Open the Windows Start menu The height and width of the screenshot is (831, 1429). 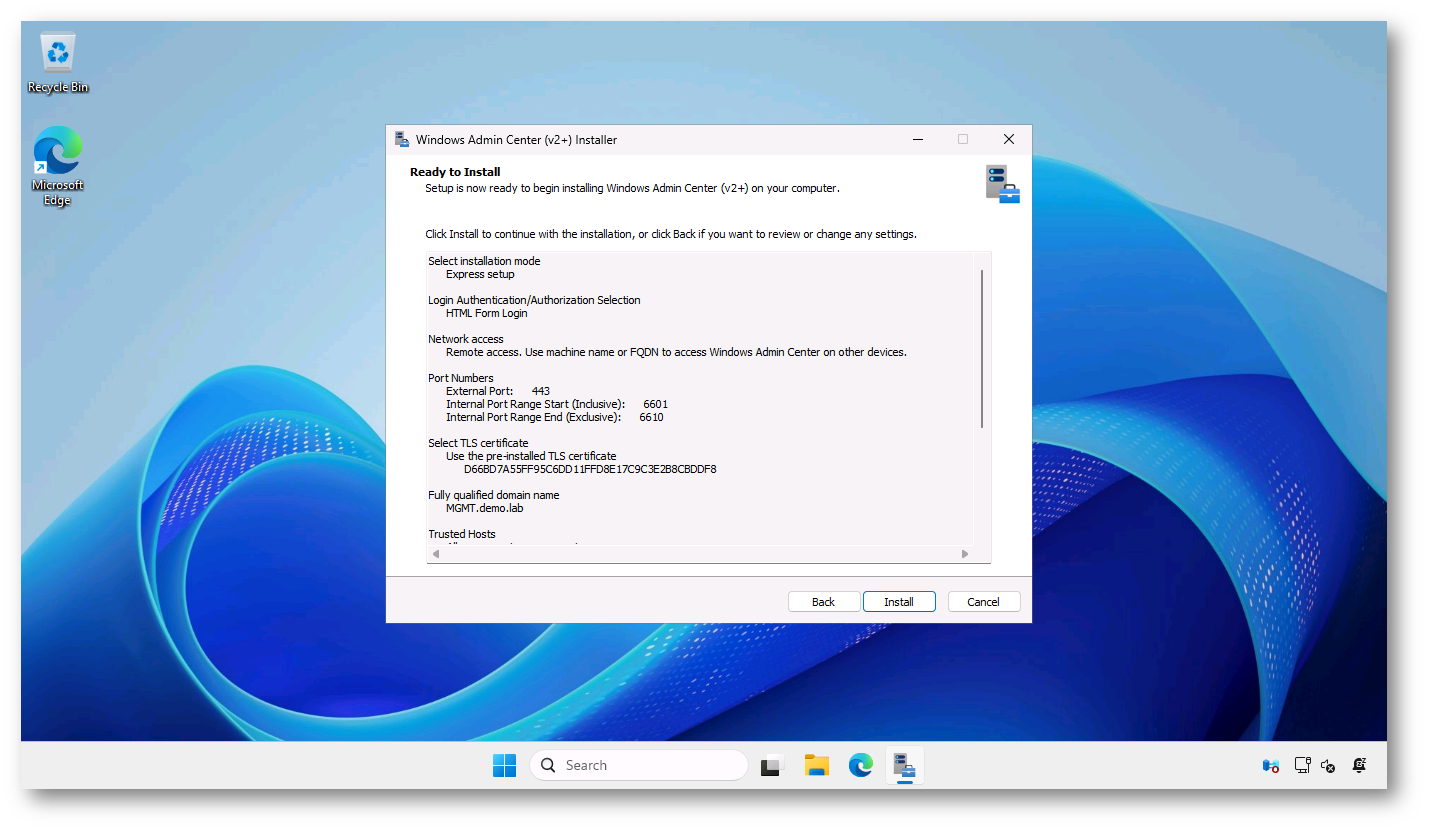coord(505,766)
